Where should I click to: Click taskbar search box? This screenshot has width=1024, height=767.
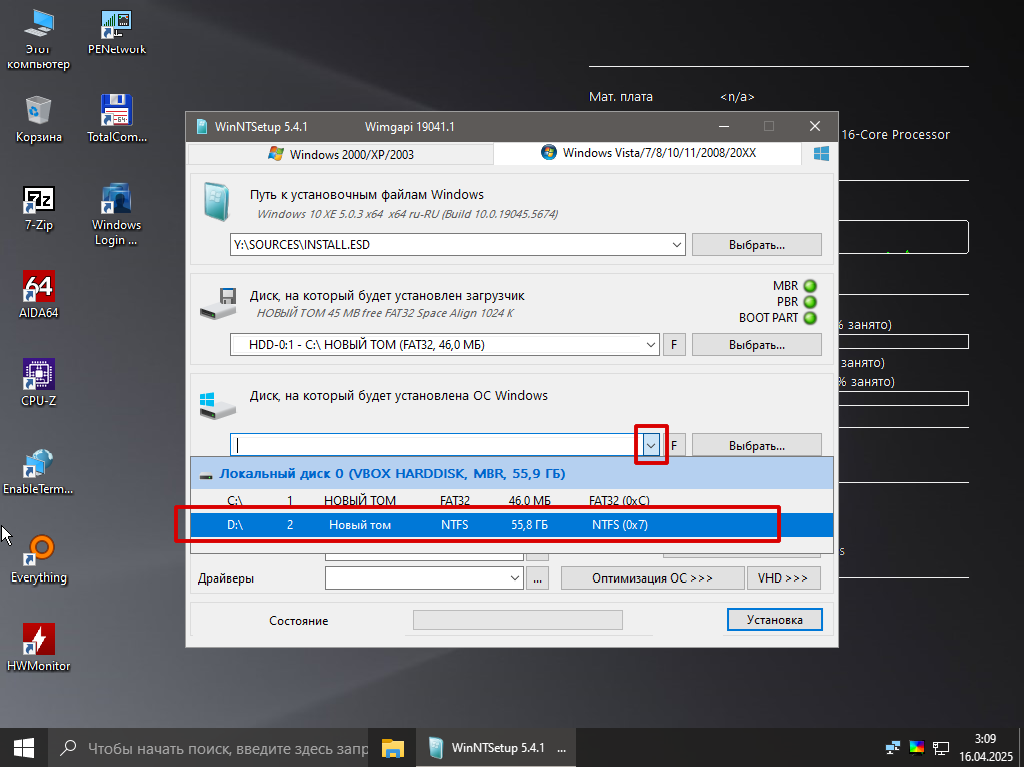[x=208, y=748]
